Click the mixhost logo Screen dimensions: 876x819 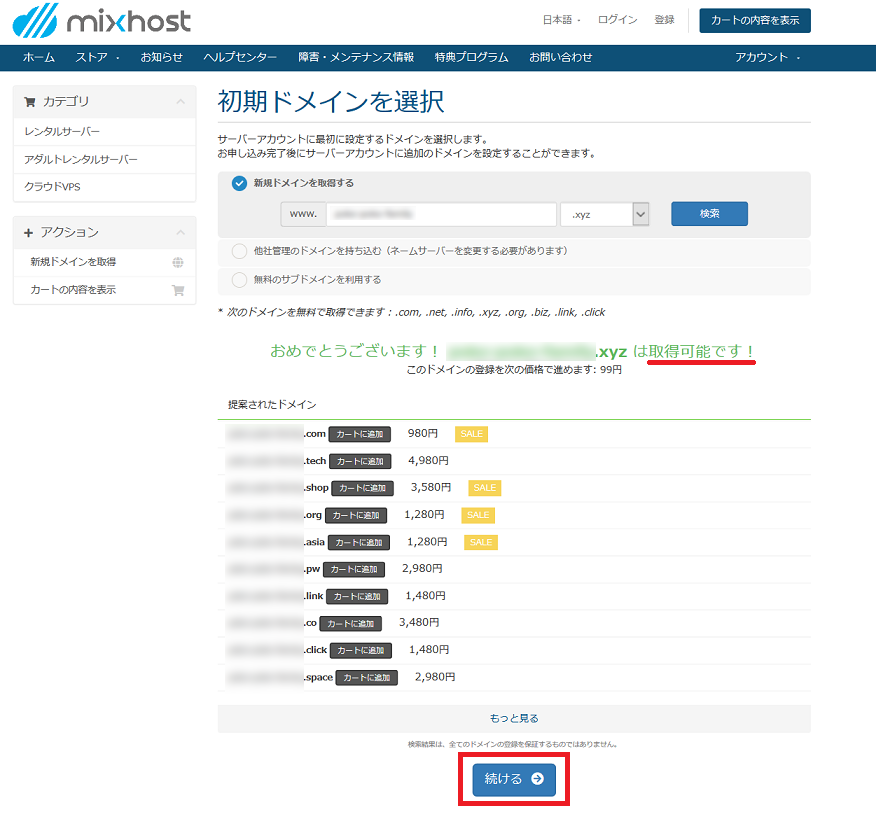tap(102, 20)
